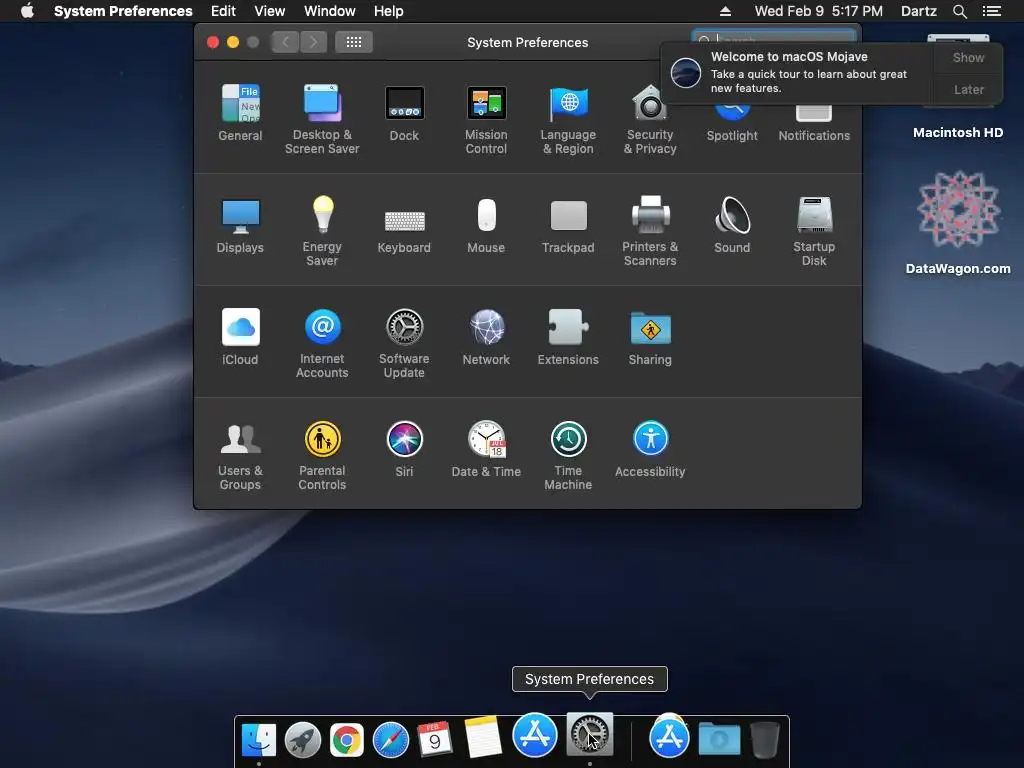This screenshot has height=768, width=1024.
Task: Open the Sharing preferences pane
Action: [x=650, y=336]
